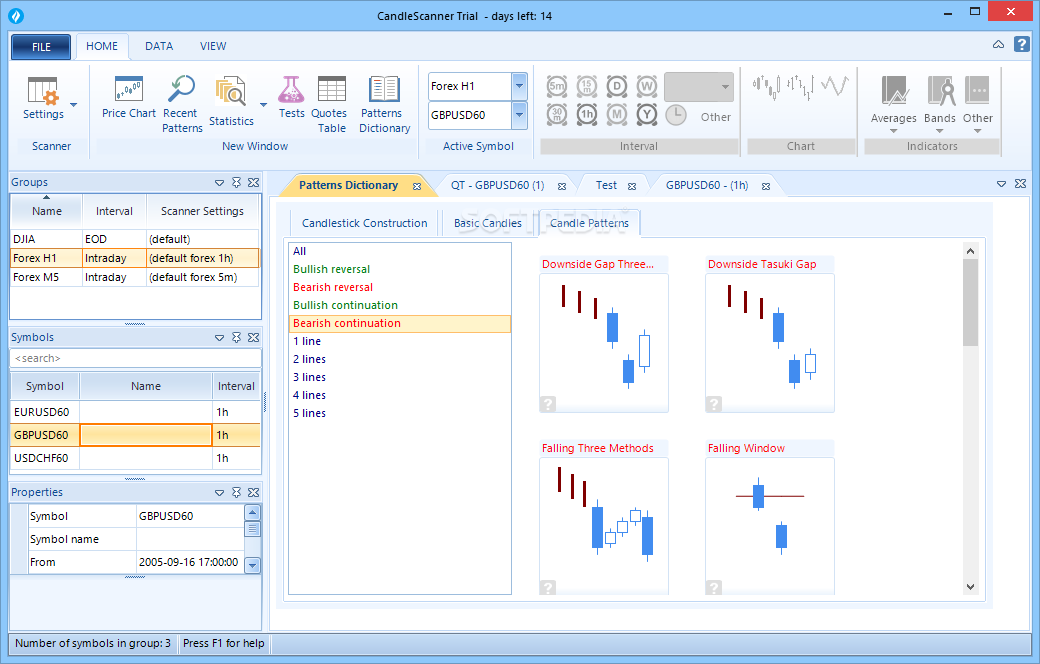Select the 1h interval icon

pyautogui.click(x=587, y=115)
